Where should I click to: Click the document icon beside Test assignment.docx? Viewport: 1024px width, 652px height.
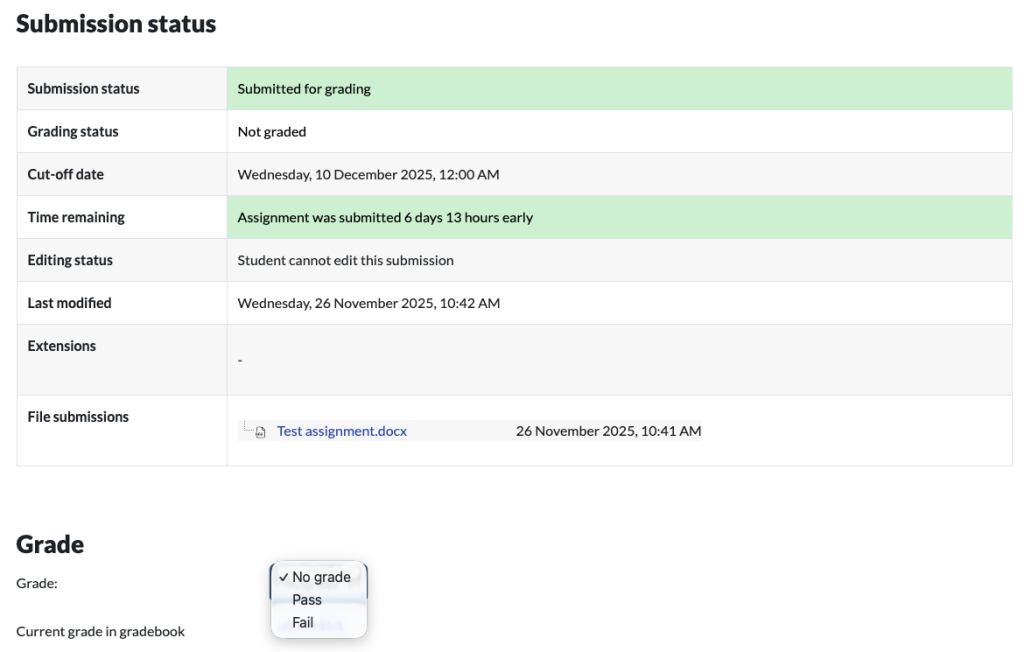(260, 432)
